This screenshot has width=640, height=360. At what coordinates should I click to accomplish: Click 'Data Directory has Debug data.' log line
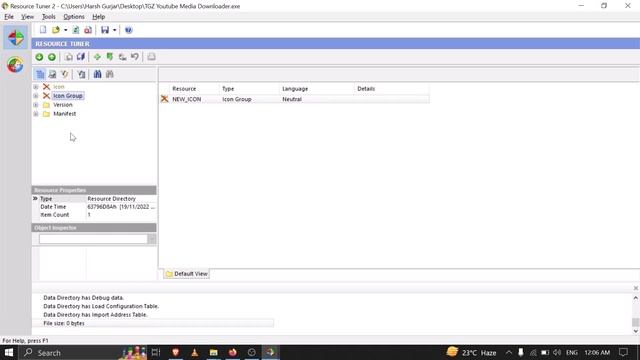(x=83, y=298)
